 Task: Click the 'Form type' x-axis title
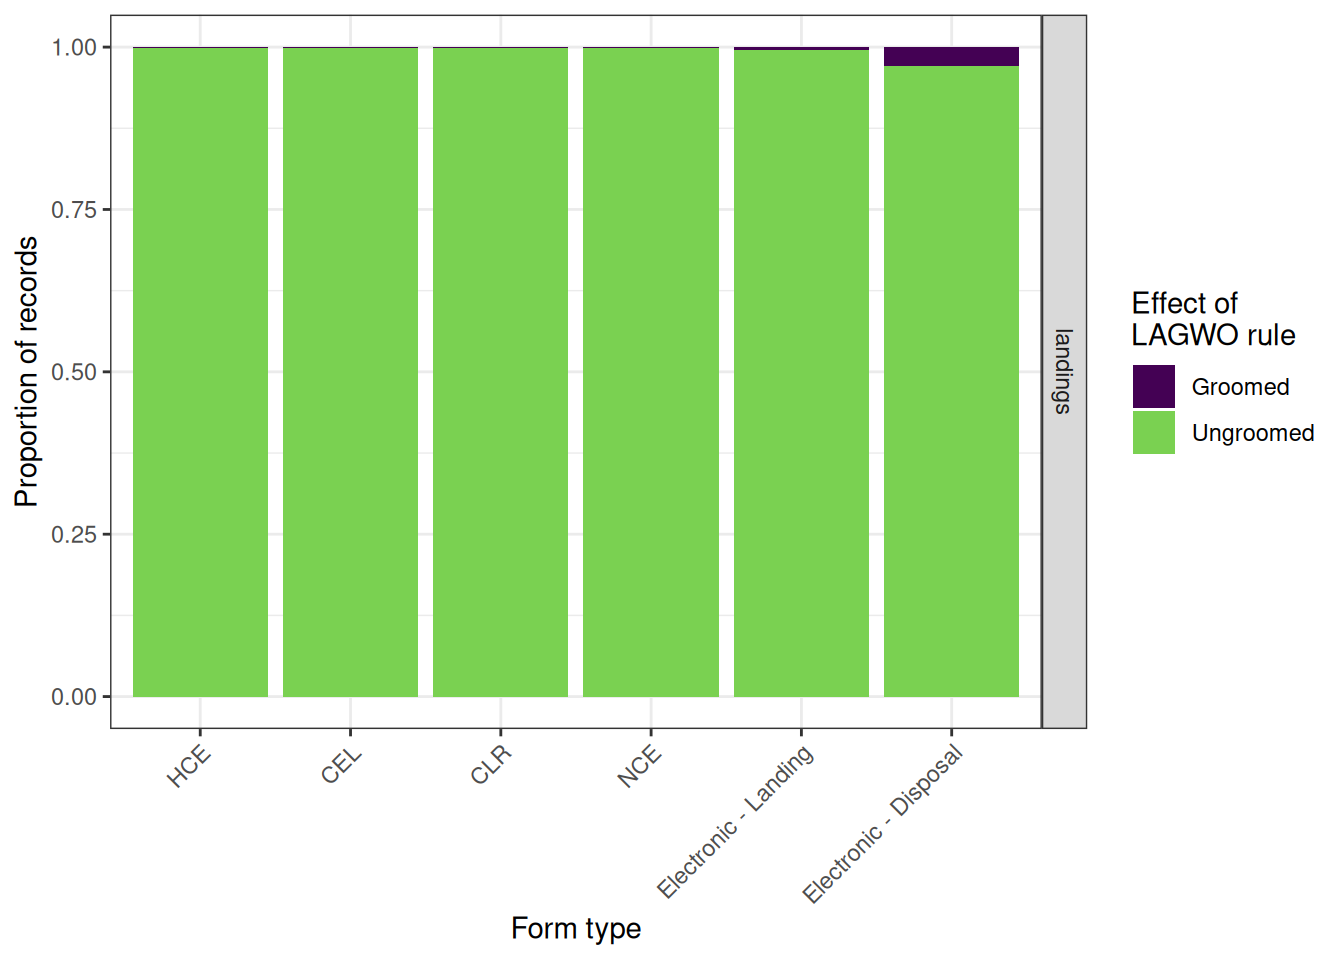tap(576, 928)
